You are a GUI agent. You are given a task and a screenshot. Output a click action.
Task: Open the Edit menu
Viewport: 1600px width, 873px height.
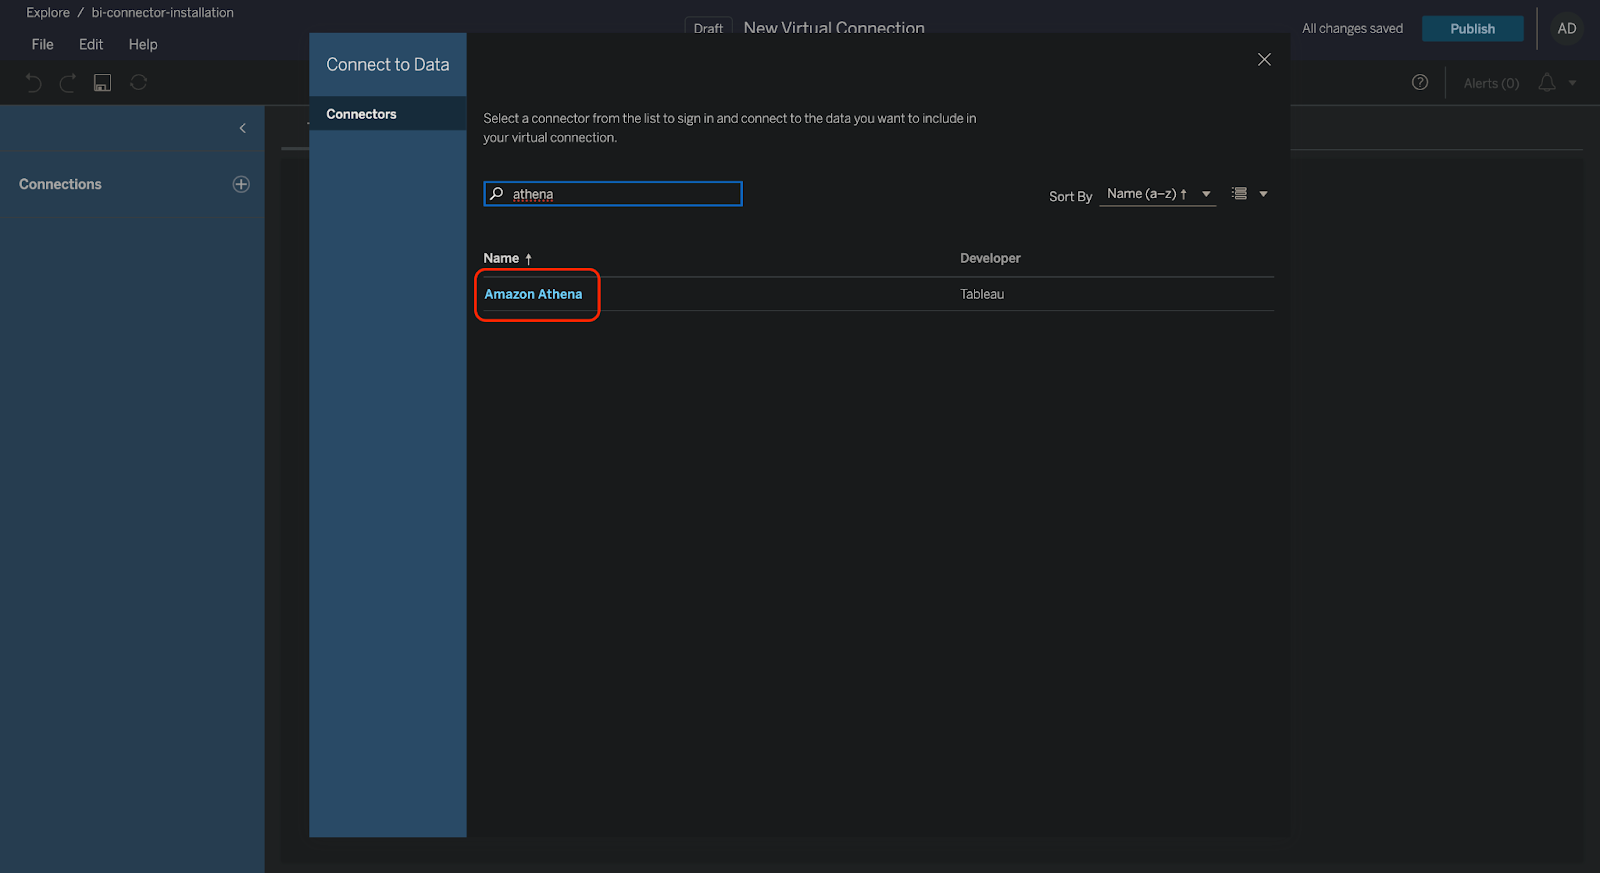click(x=91, y=44)
